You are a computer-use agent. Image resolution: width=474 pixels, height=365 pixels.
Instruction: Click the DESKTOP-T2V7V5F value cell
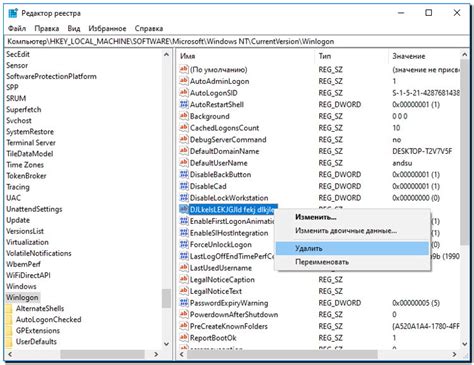click(422, 151)
